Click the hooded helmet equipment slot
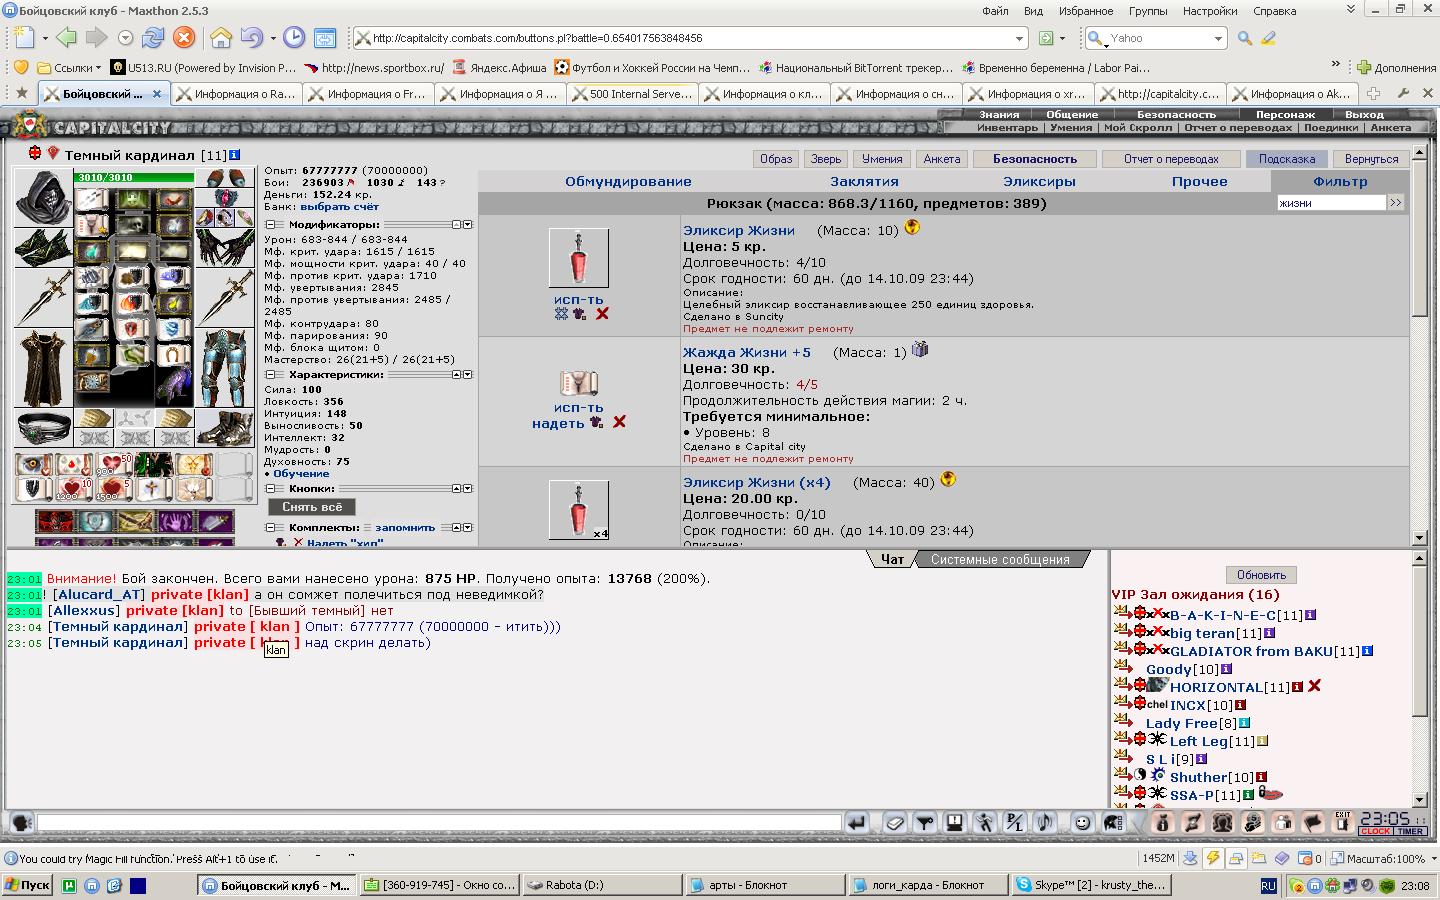 (x=42, y=198)
